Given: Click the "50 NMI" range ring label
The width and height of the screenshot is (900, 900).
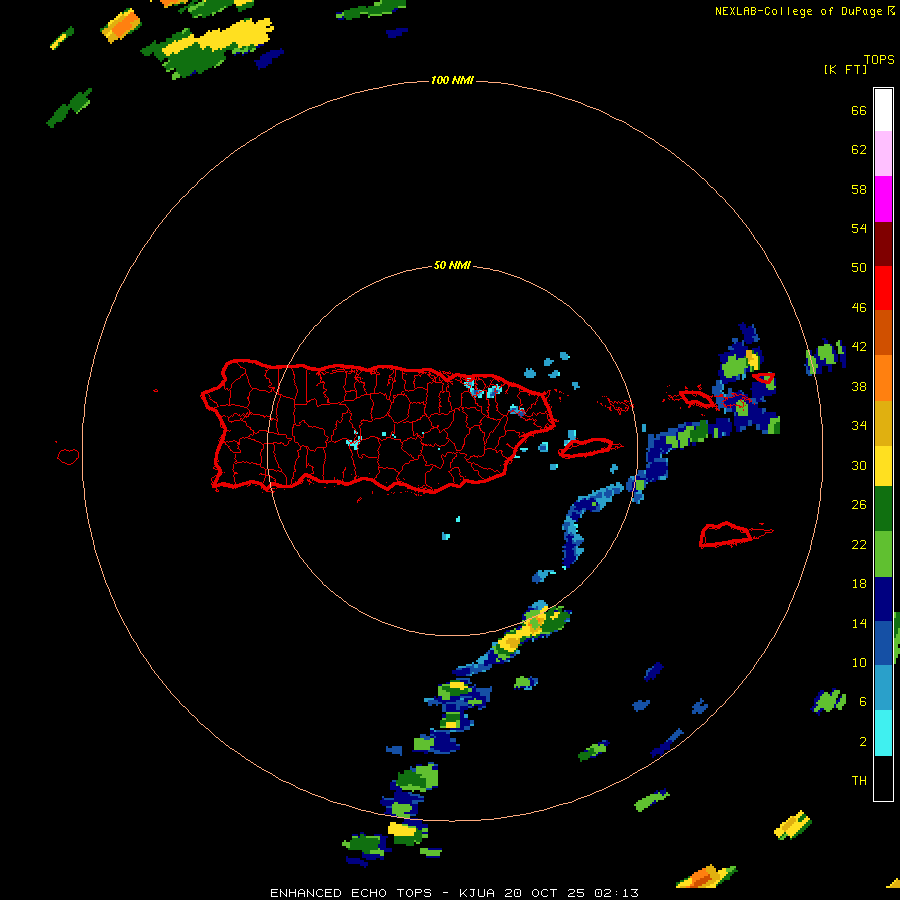Looking at the screenshot, I should point(452,265).
